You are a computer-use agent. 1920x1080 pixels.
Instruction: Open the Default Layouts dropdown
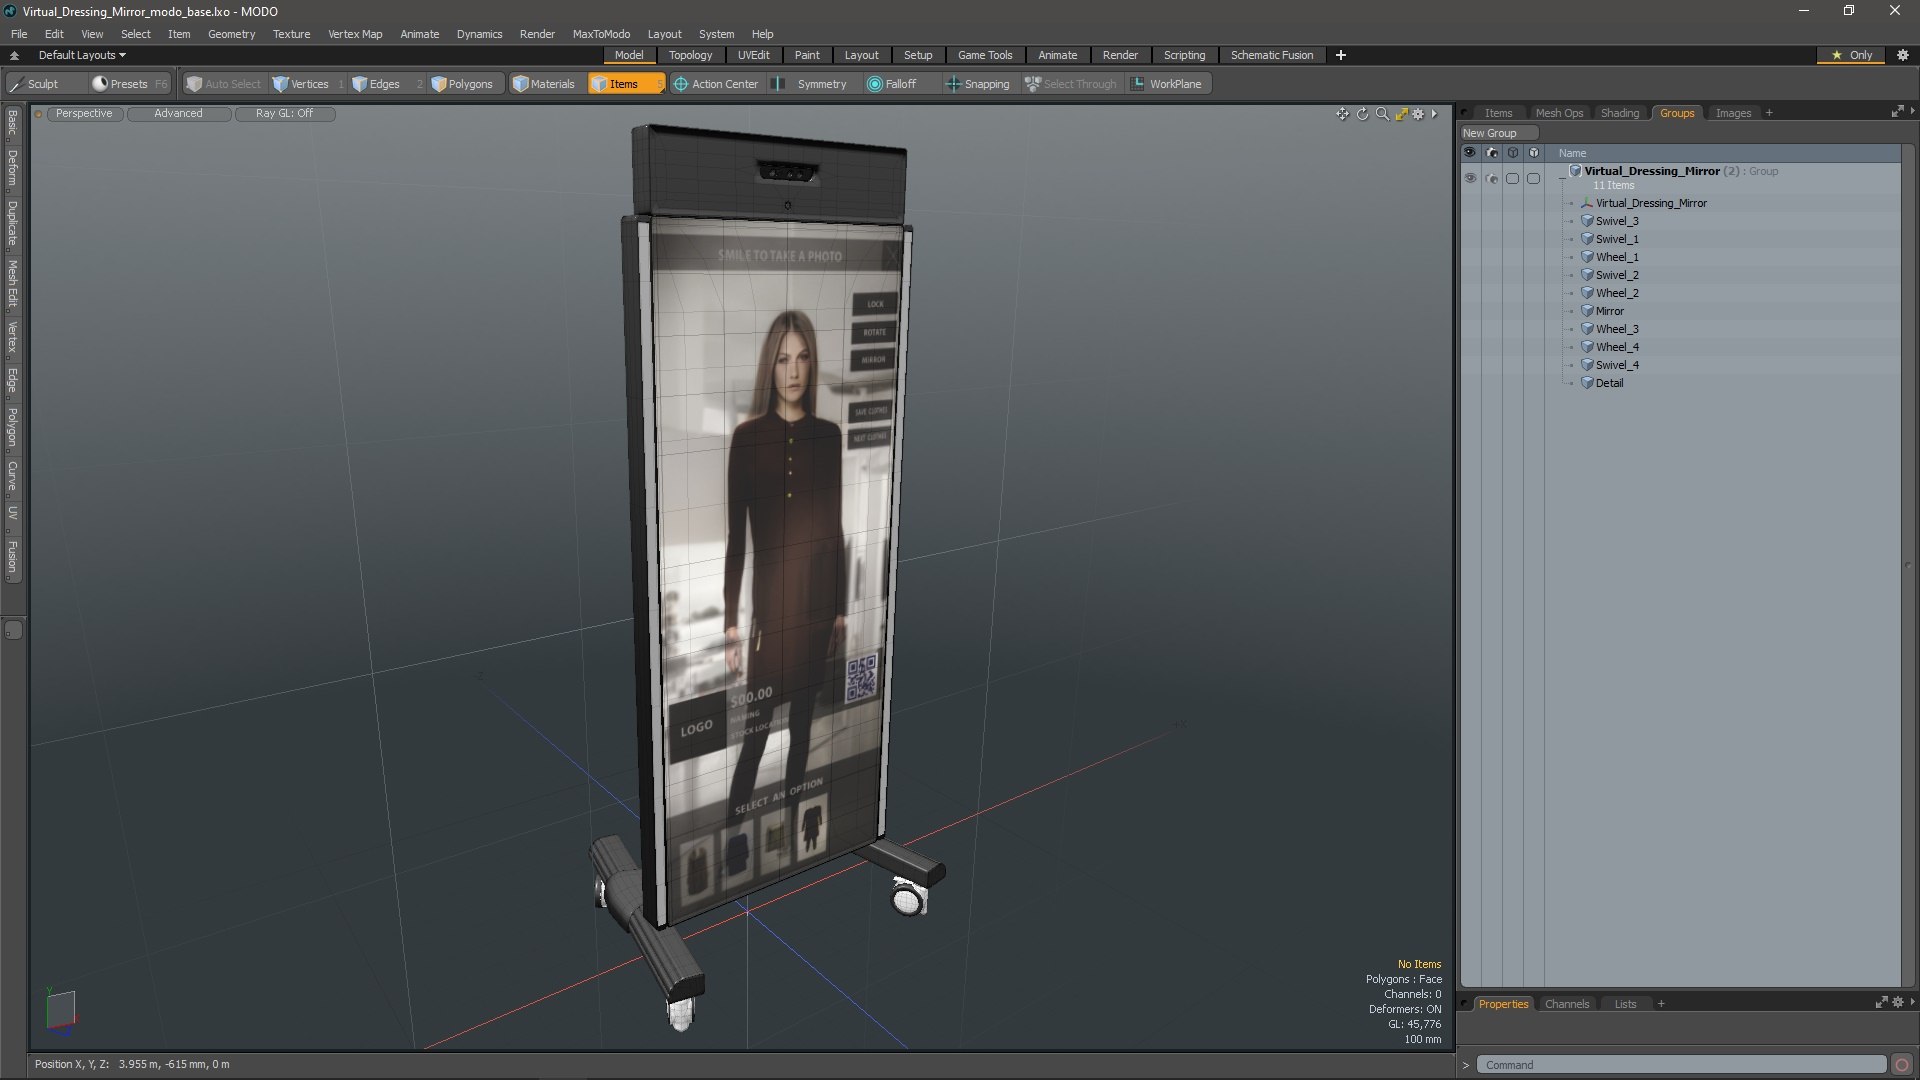pyautogui.click(x=82, y=55)
